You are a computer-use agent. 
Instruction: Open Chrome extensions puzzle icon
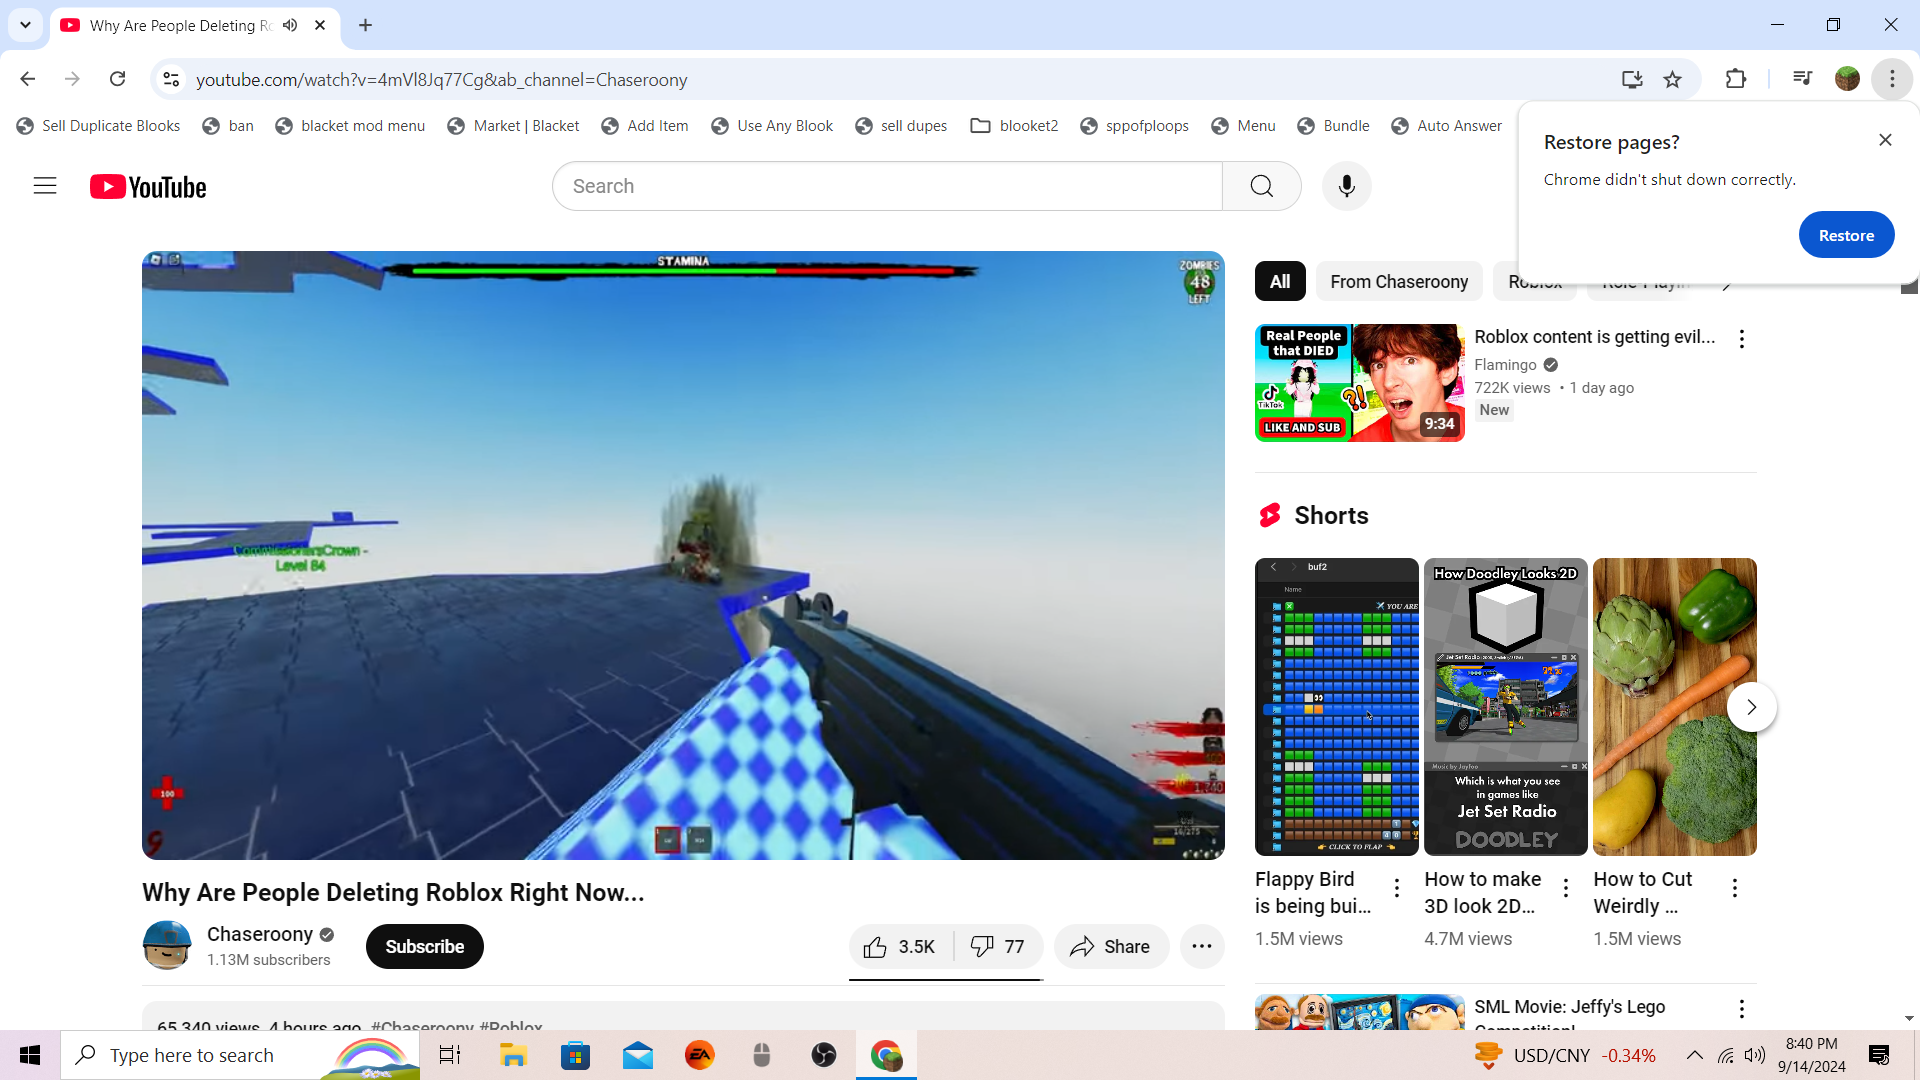point(1736,79)
